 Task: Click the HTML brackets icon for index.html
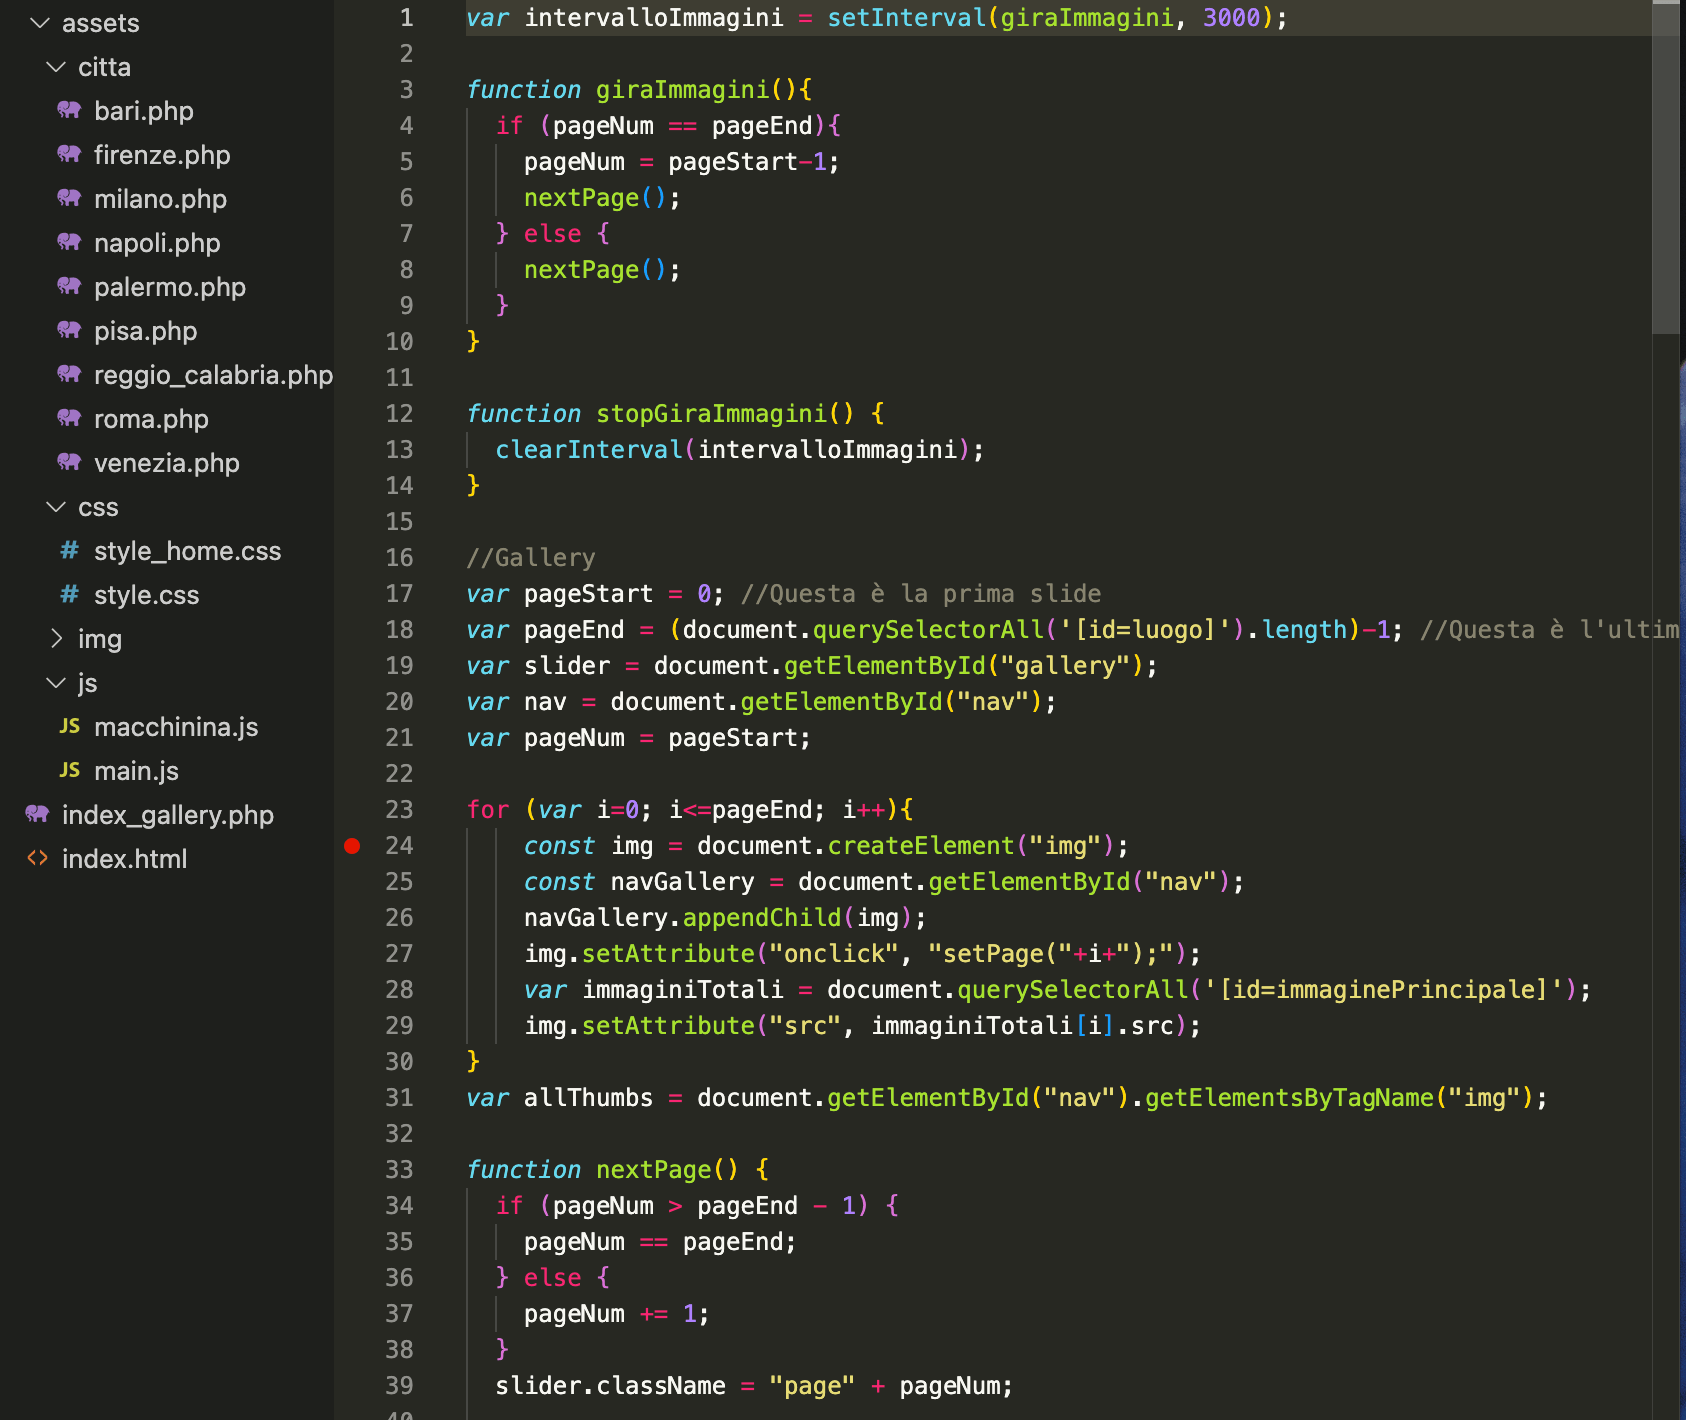tap(37, 858)
